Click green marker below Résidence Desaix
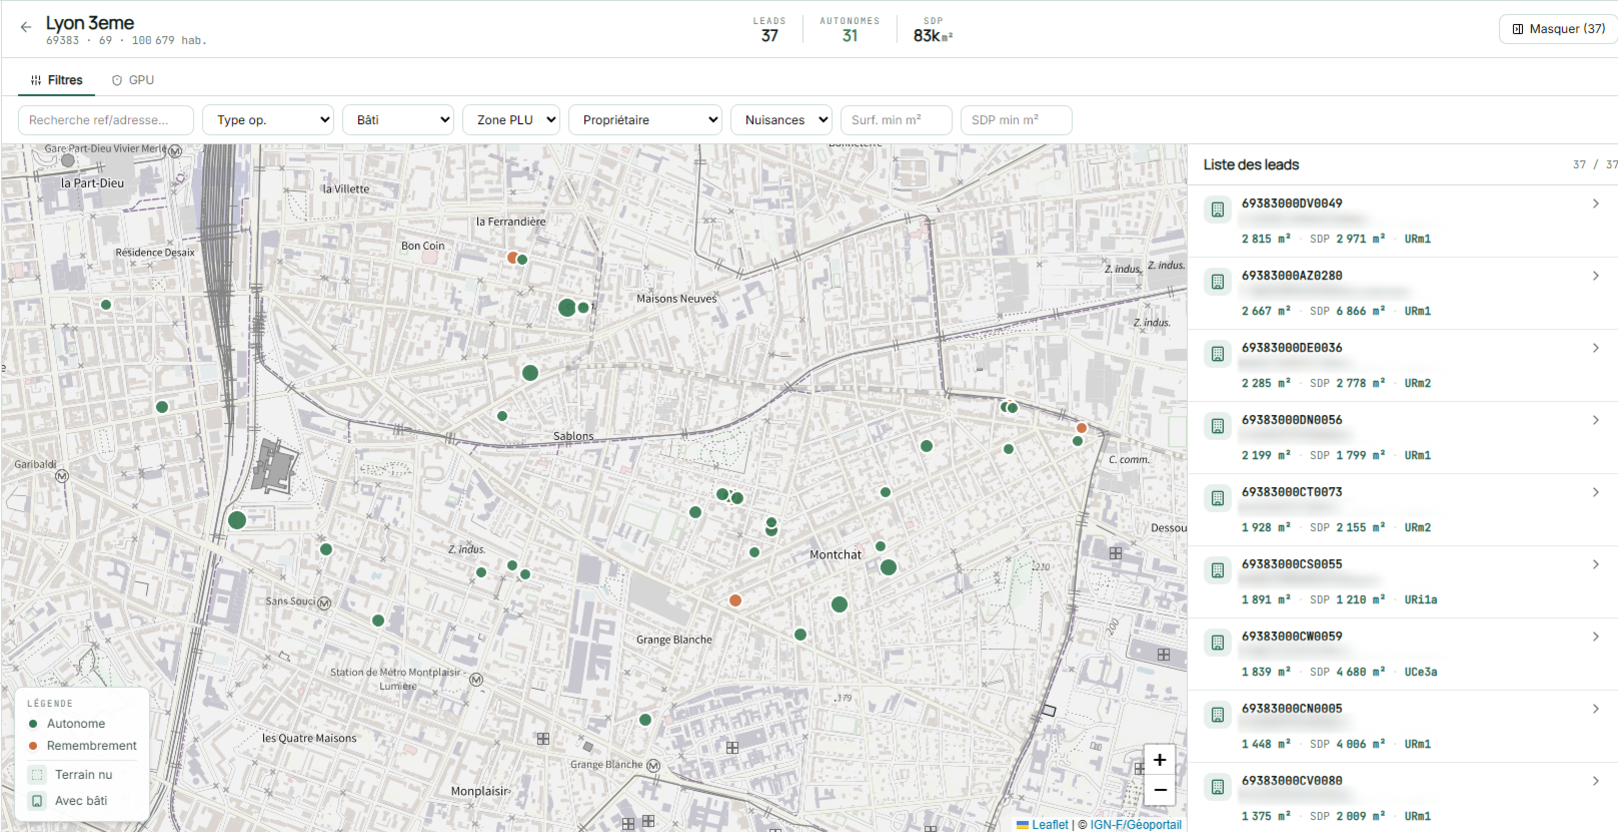This screenshot has width=1618, height=832. (106, 305)
